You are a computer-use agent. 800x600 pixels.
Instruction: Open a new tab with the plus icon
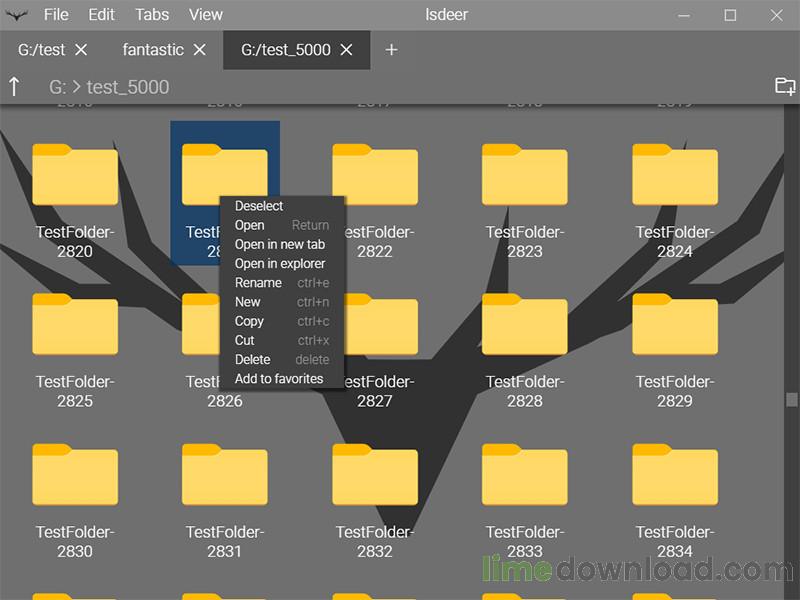point(391,50)
